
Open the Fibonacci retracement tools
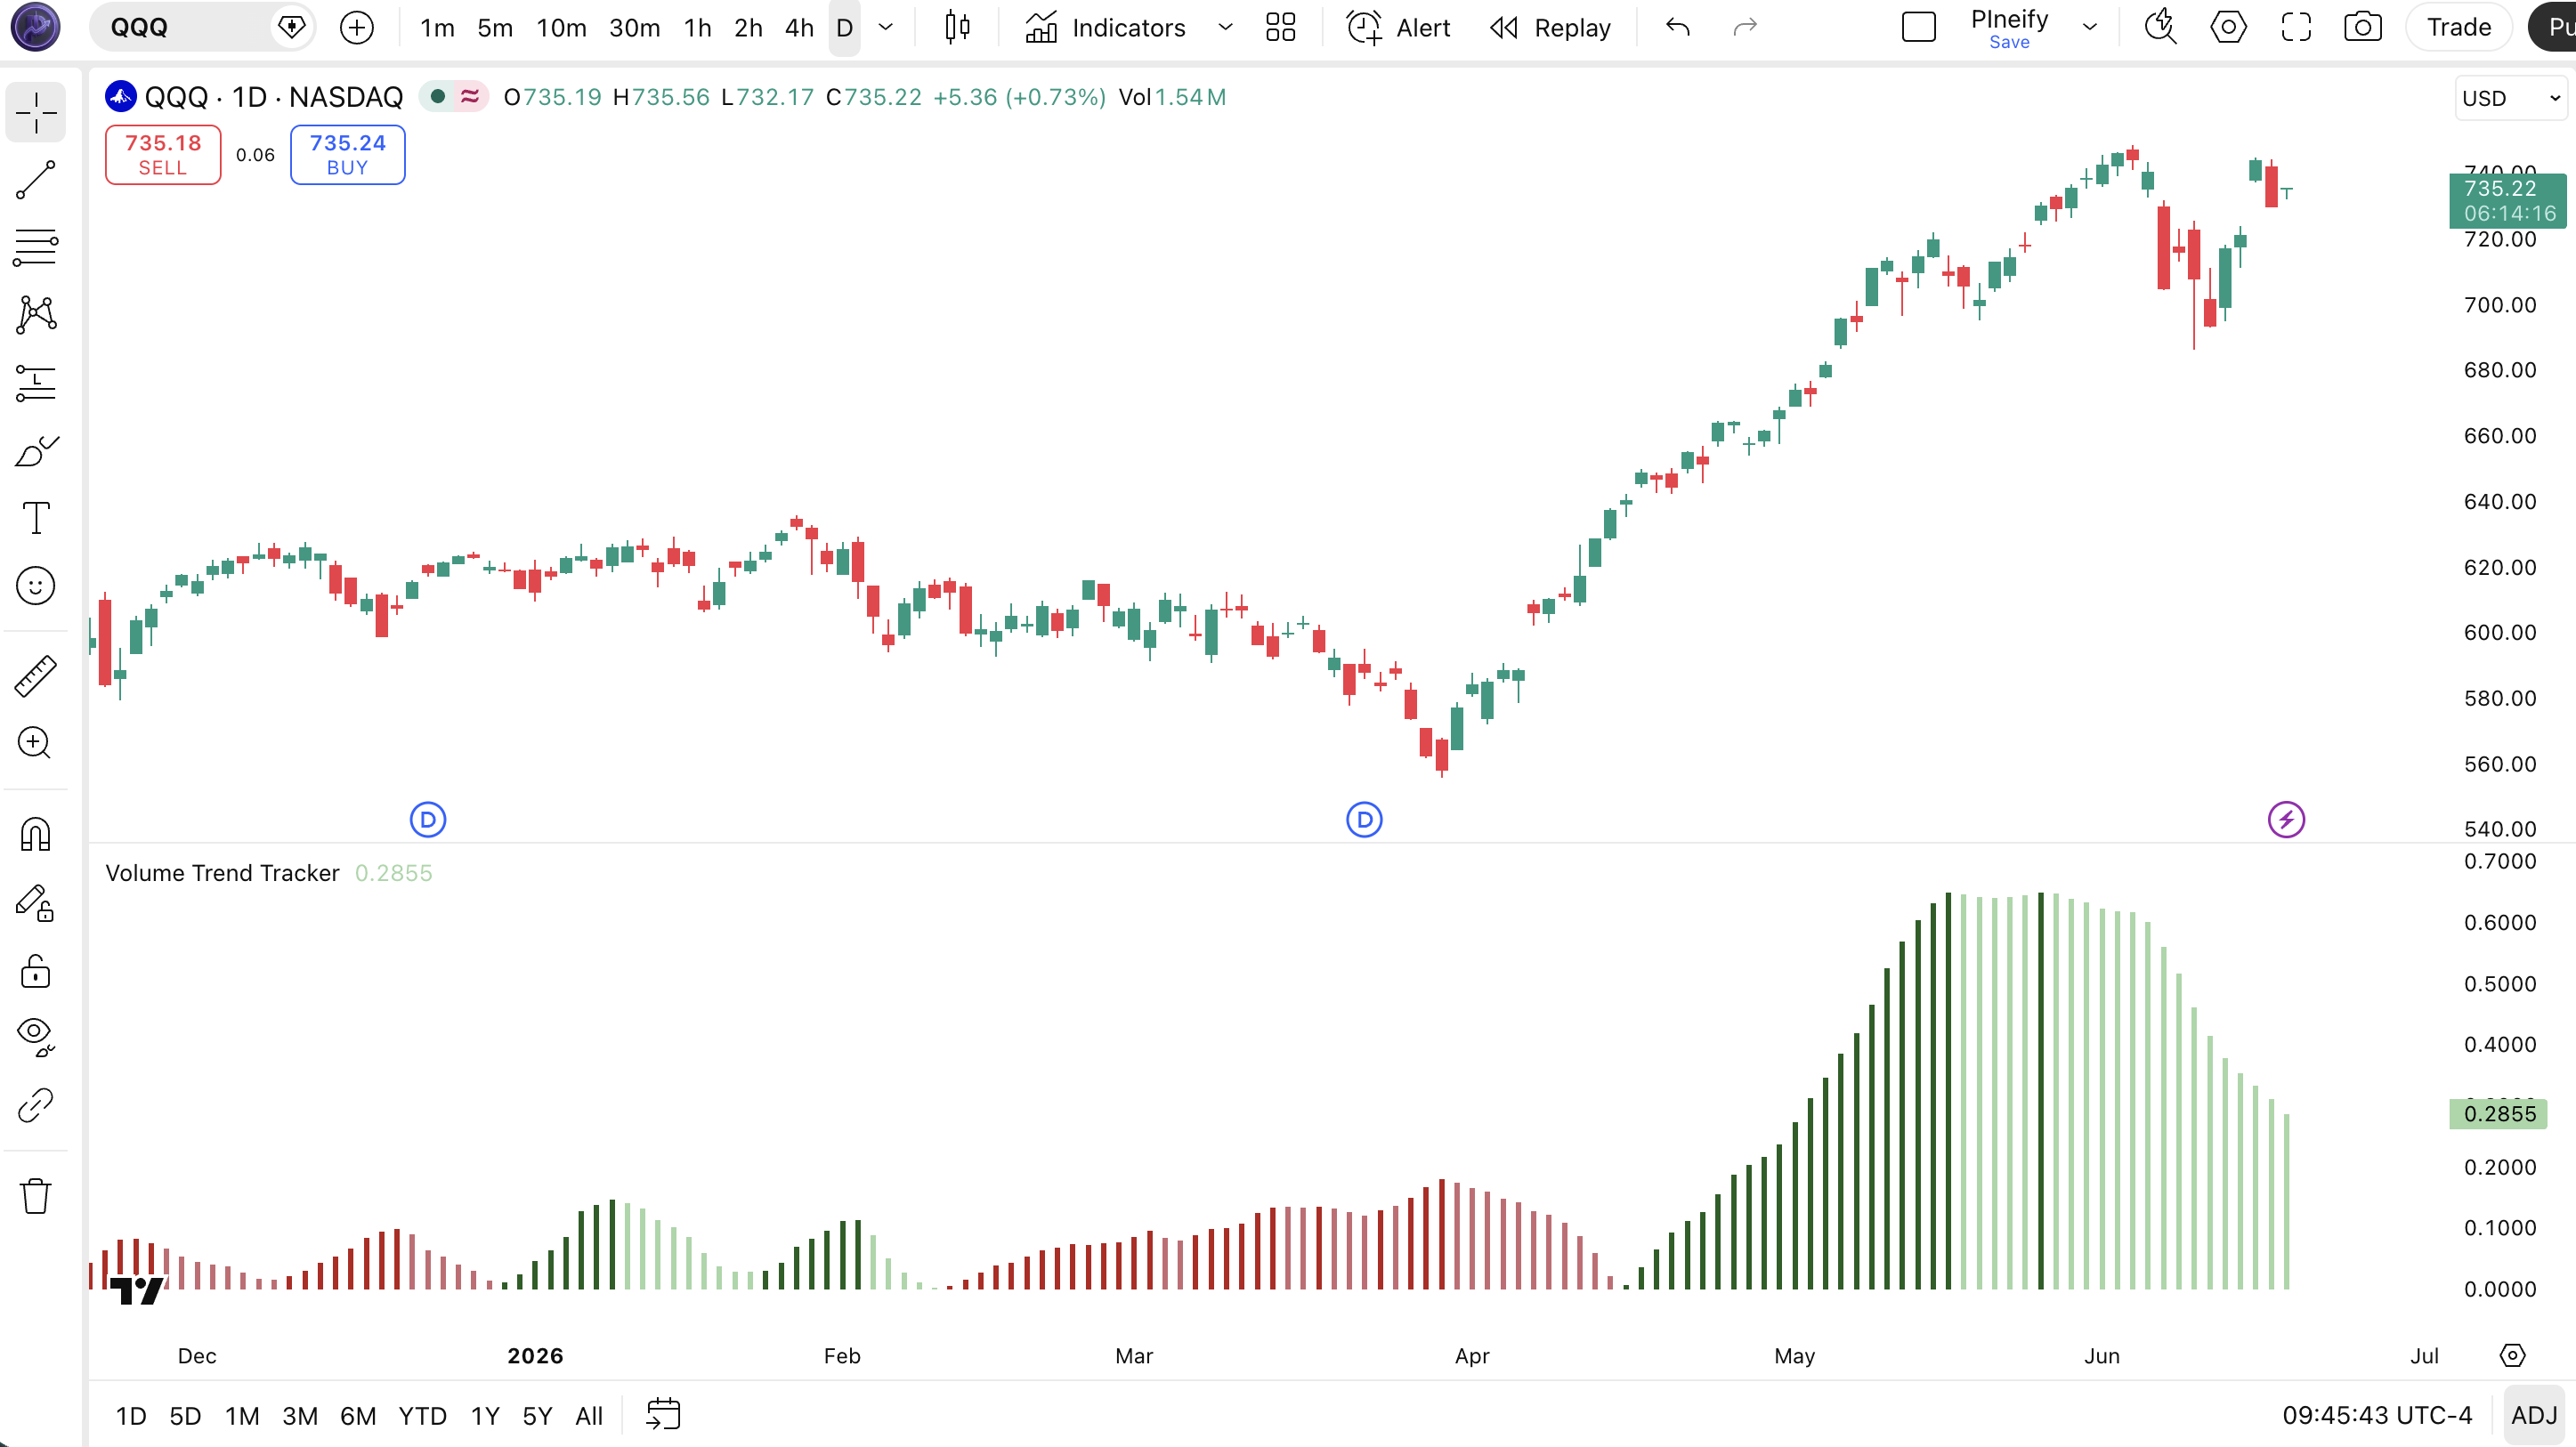pyautogui.click(x=36, y=247)
